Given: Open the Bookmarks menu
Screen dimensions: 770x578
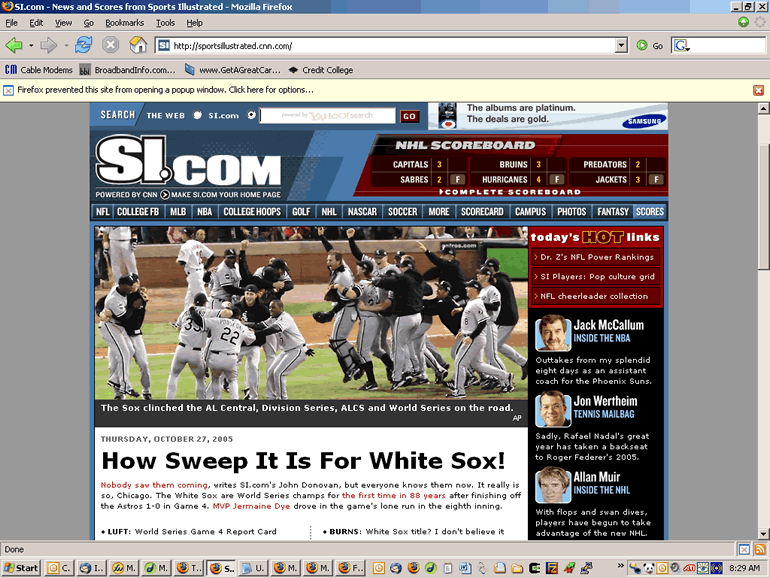Looking at the screenshot, I should [125, 23].
